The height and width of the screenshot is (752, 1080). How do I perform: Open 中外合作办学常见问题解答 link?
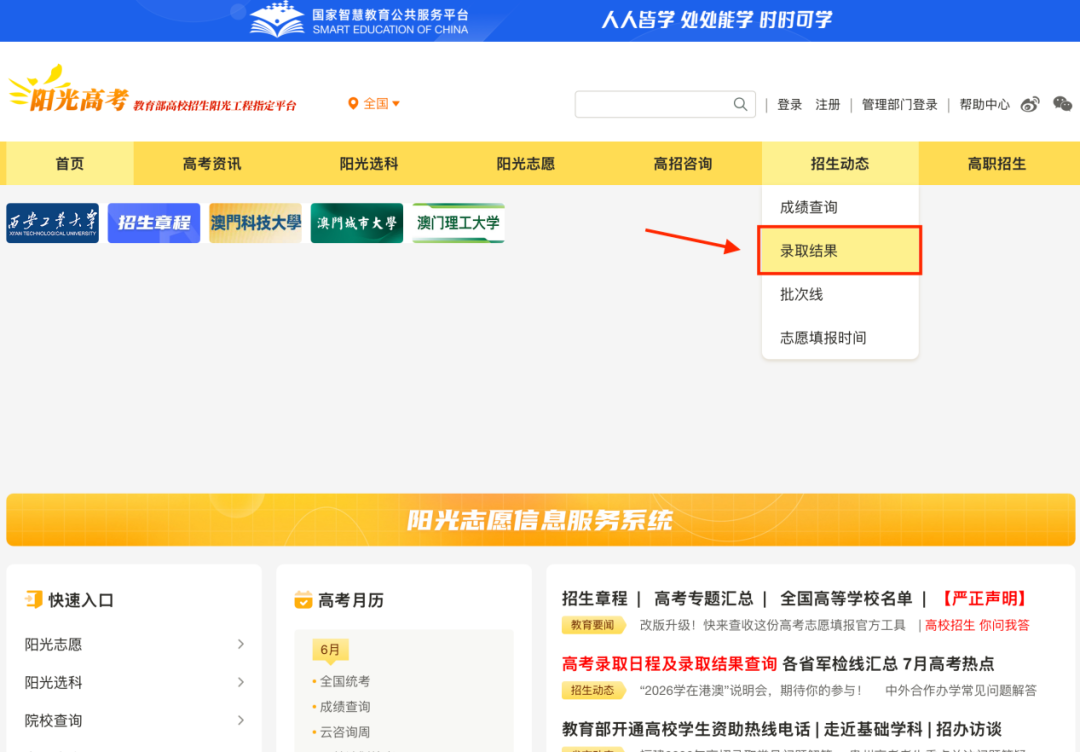pos(961,690)
